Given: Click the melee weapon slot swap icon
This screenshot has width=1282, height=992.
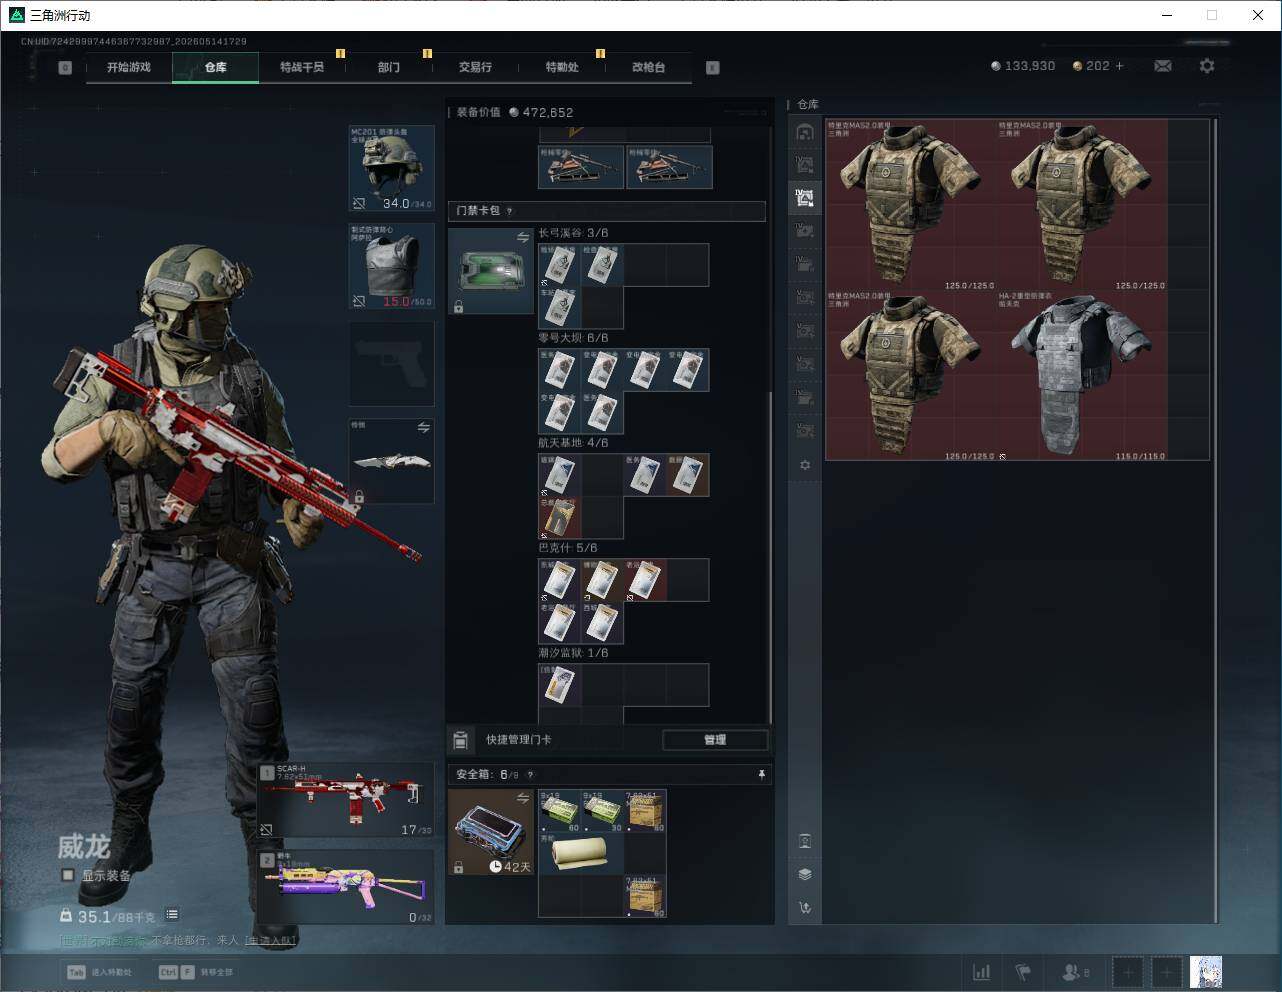Looking at the screenshot, I should pyautogui.click(x=423, y=427).
